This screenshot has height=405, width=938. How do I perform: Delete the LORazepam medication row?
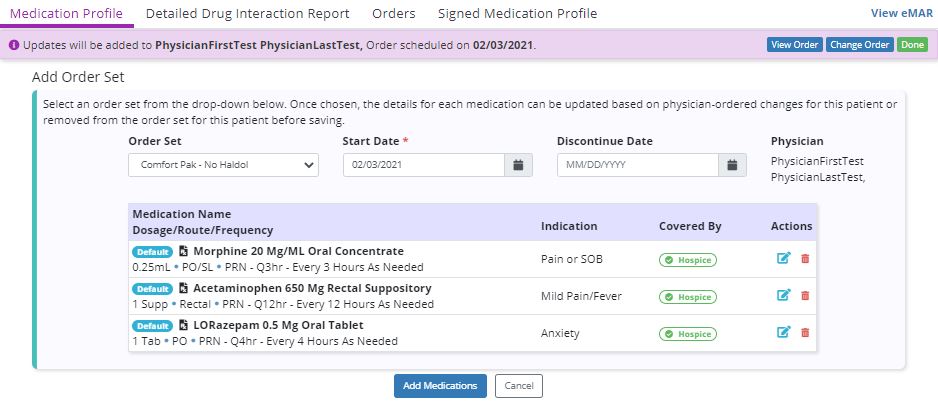805,332
